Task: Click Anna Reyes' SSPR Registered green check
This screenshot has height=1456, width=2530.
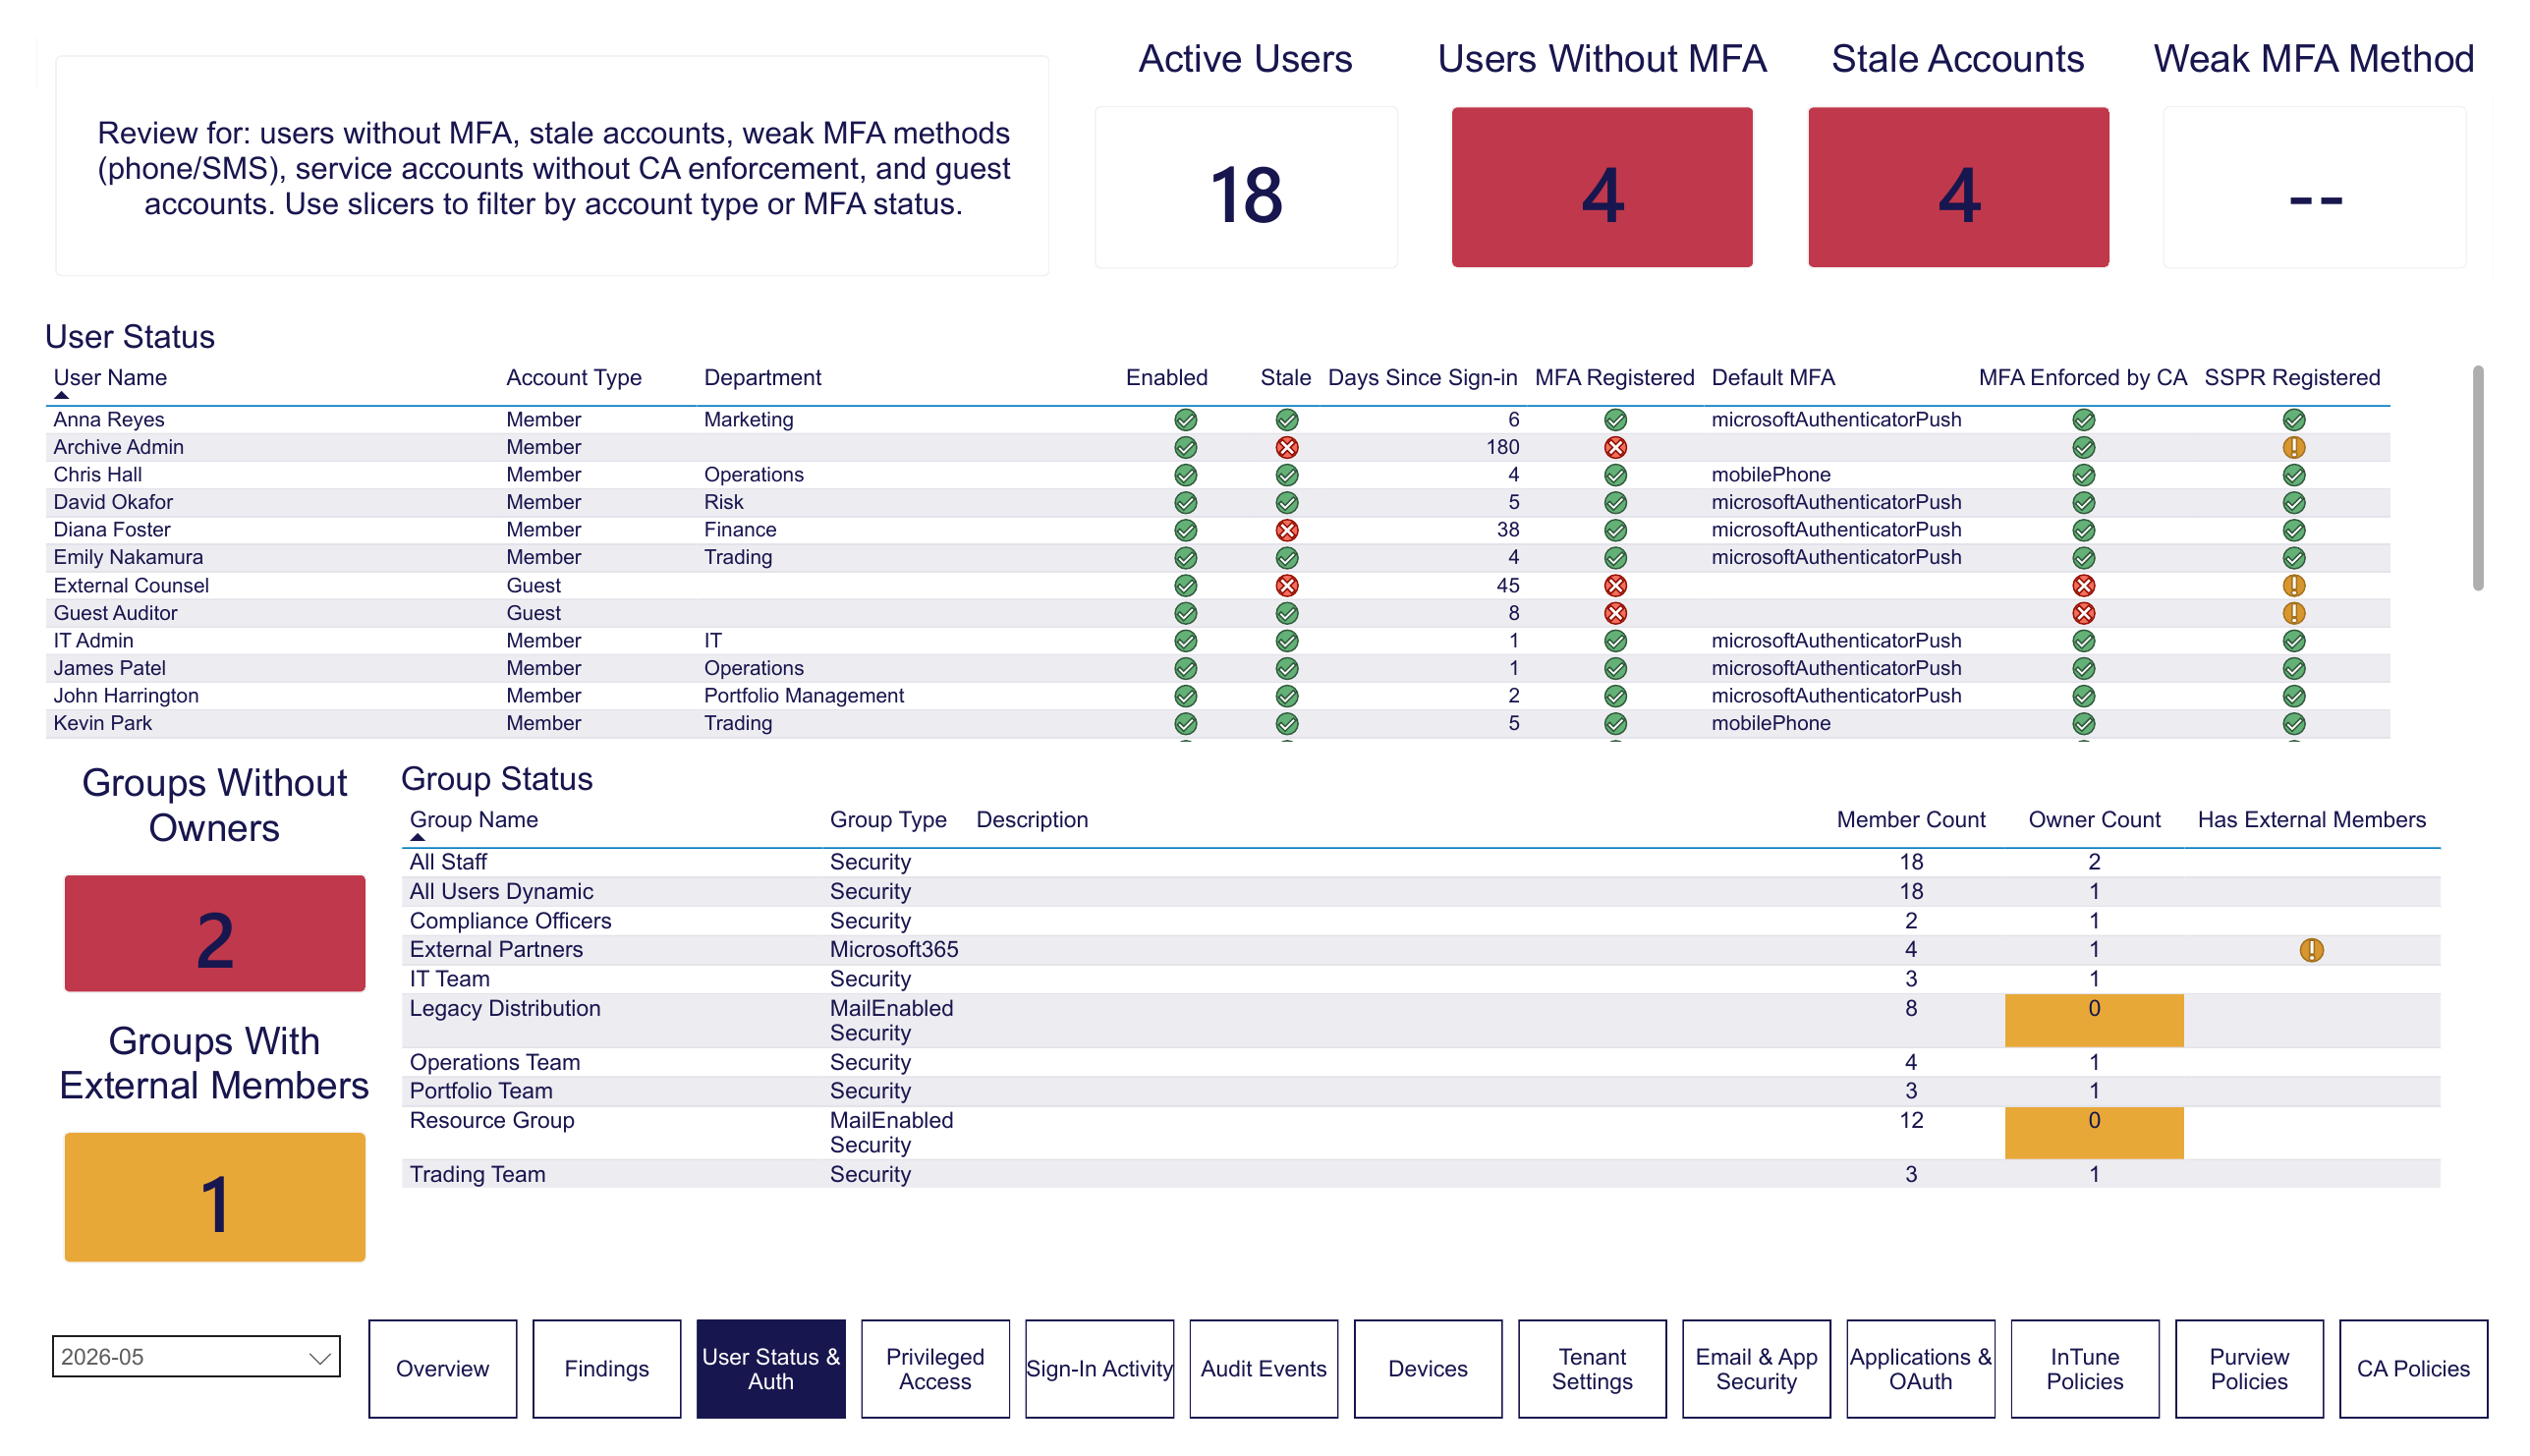Action: click(x=2292, y=420)
